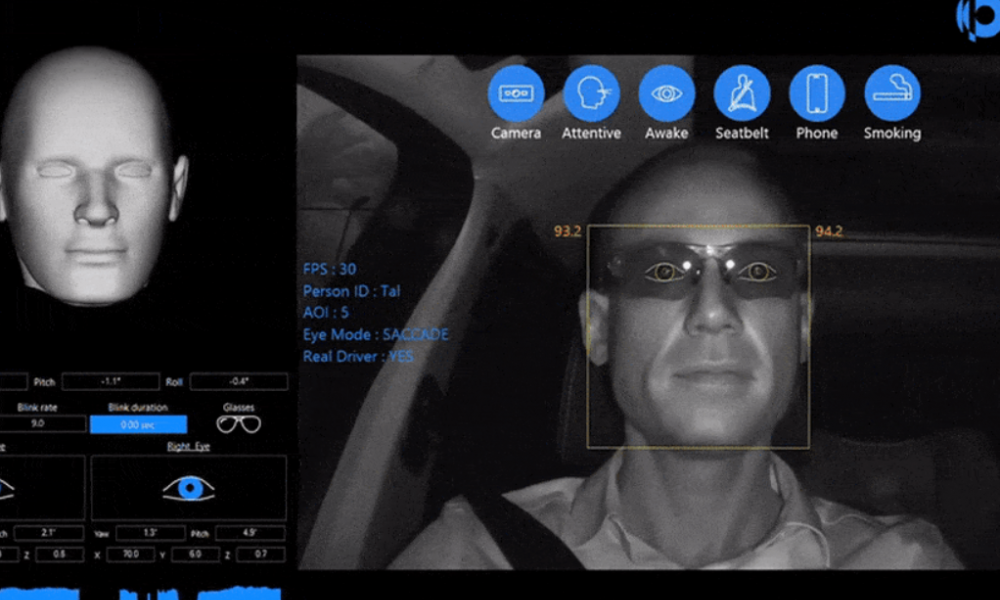
Task: Select the Blink rate value box
Action: coord(42,423)
